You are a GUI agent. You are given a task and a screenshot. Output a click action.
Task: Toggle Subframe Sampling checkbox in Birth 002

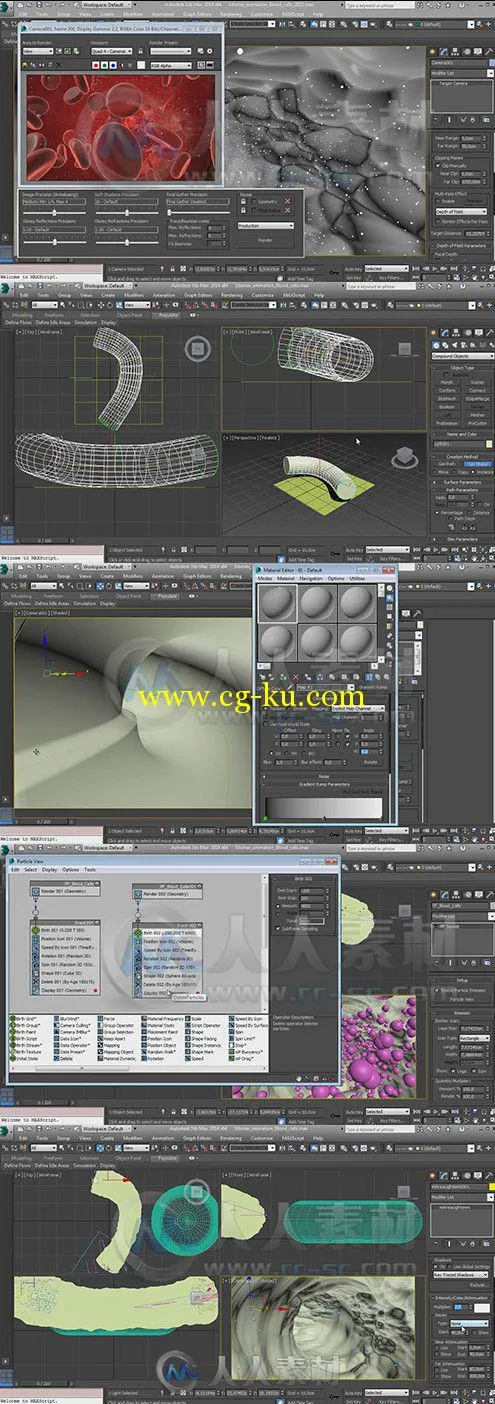(277, 928)
